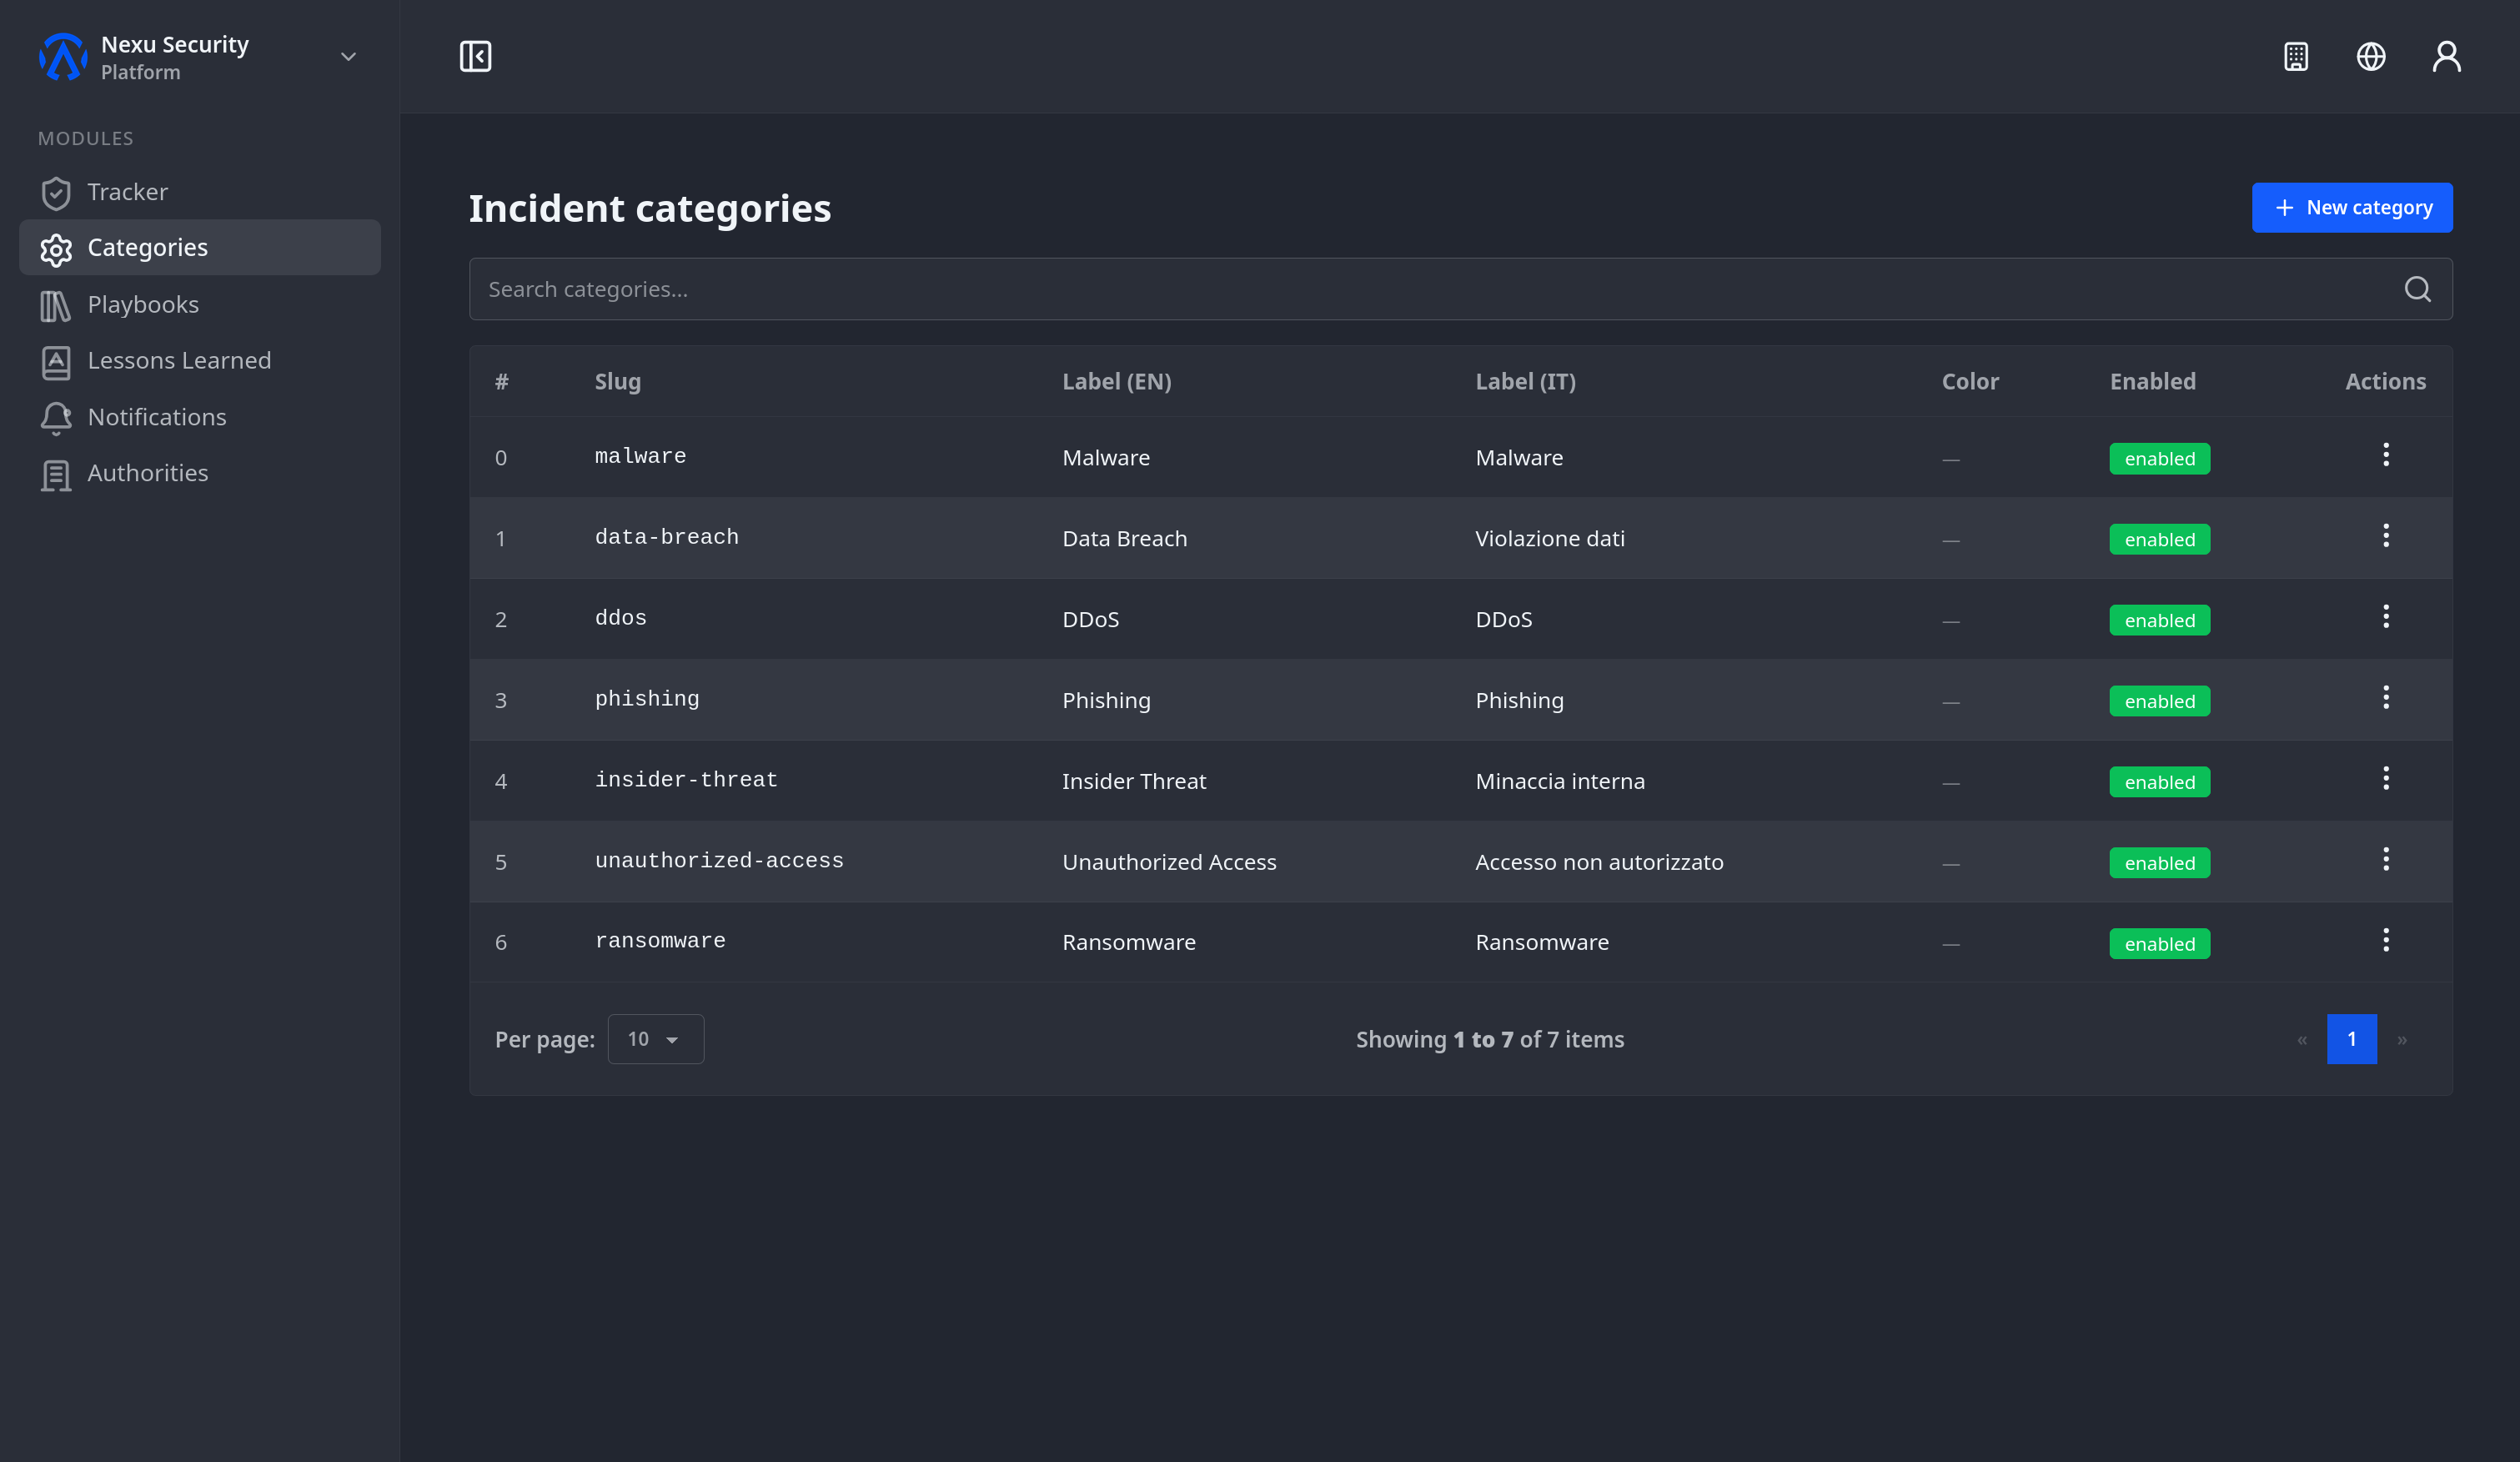Click enabled badge for malware

[x=2160, y=459]
